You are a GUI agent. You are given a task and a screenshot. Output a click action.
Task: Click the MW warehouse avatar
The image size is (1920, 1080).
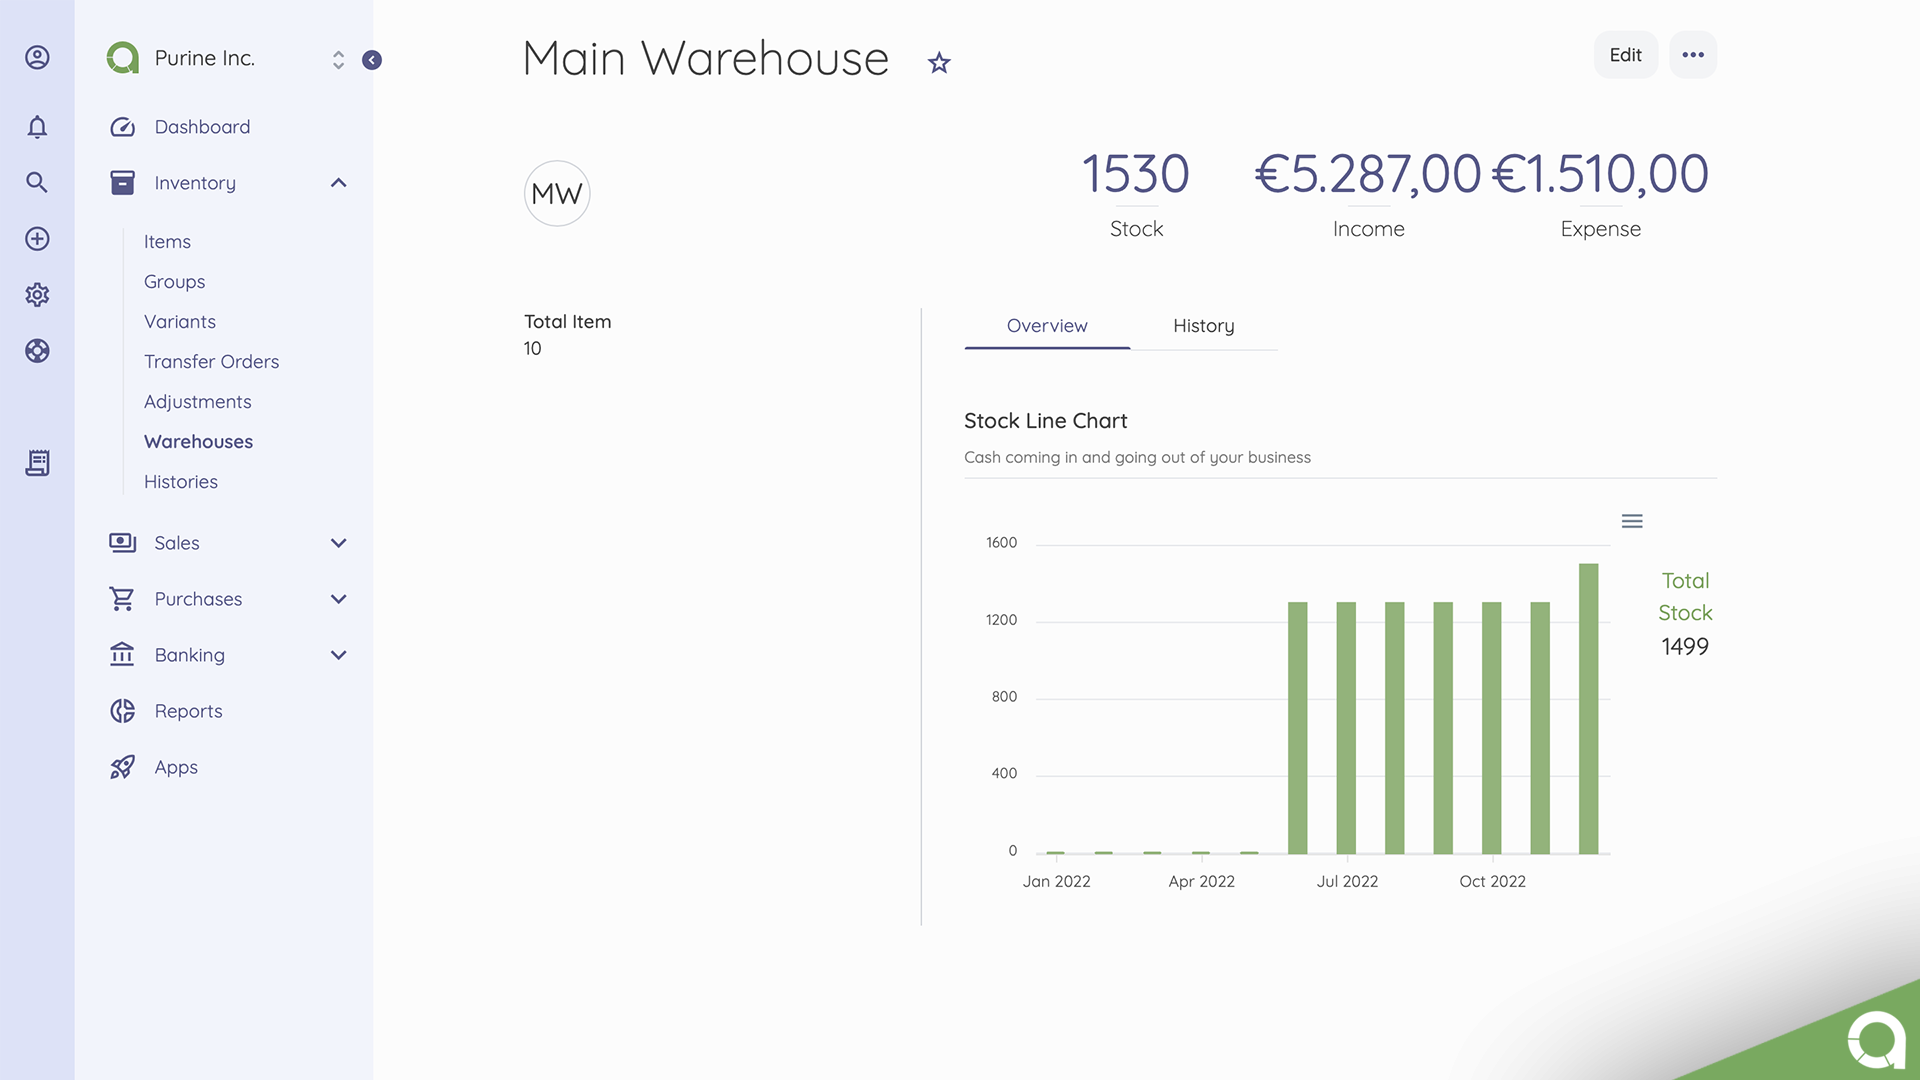[557, 194]
